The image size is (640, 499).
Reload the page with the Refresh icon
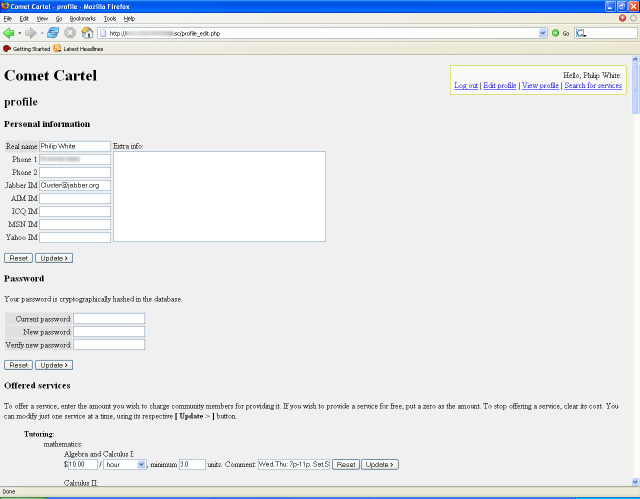53,33
